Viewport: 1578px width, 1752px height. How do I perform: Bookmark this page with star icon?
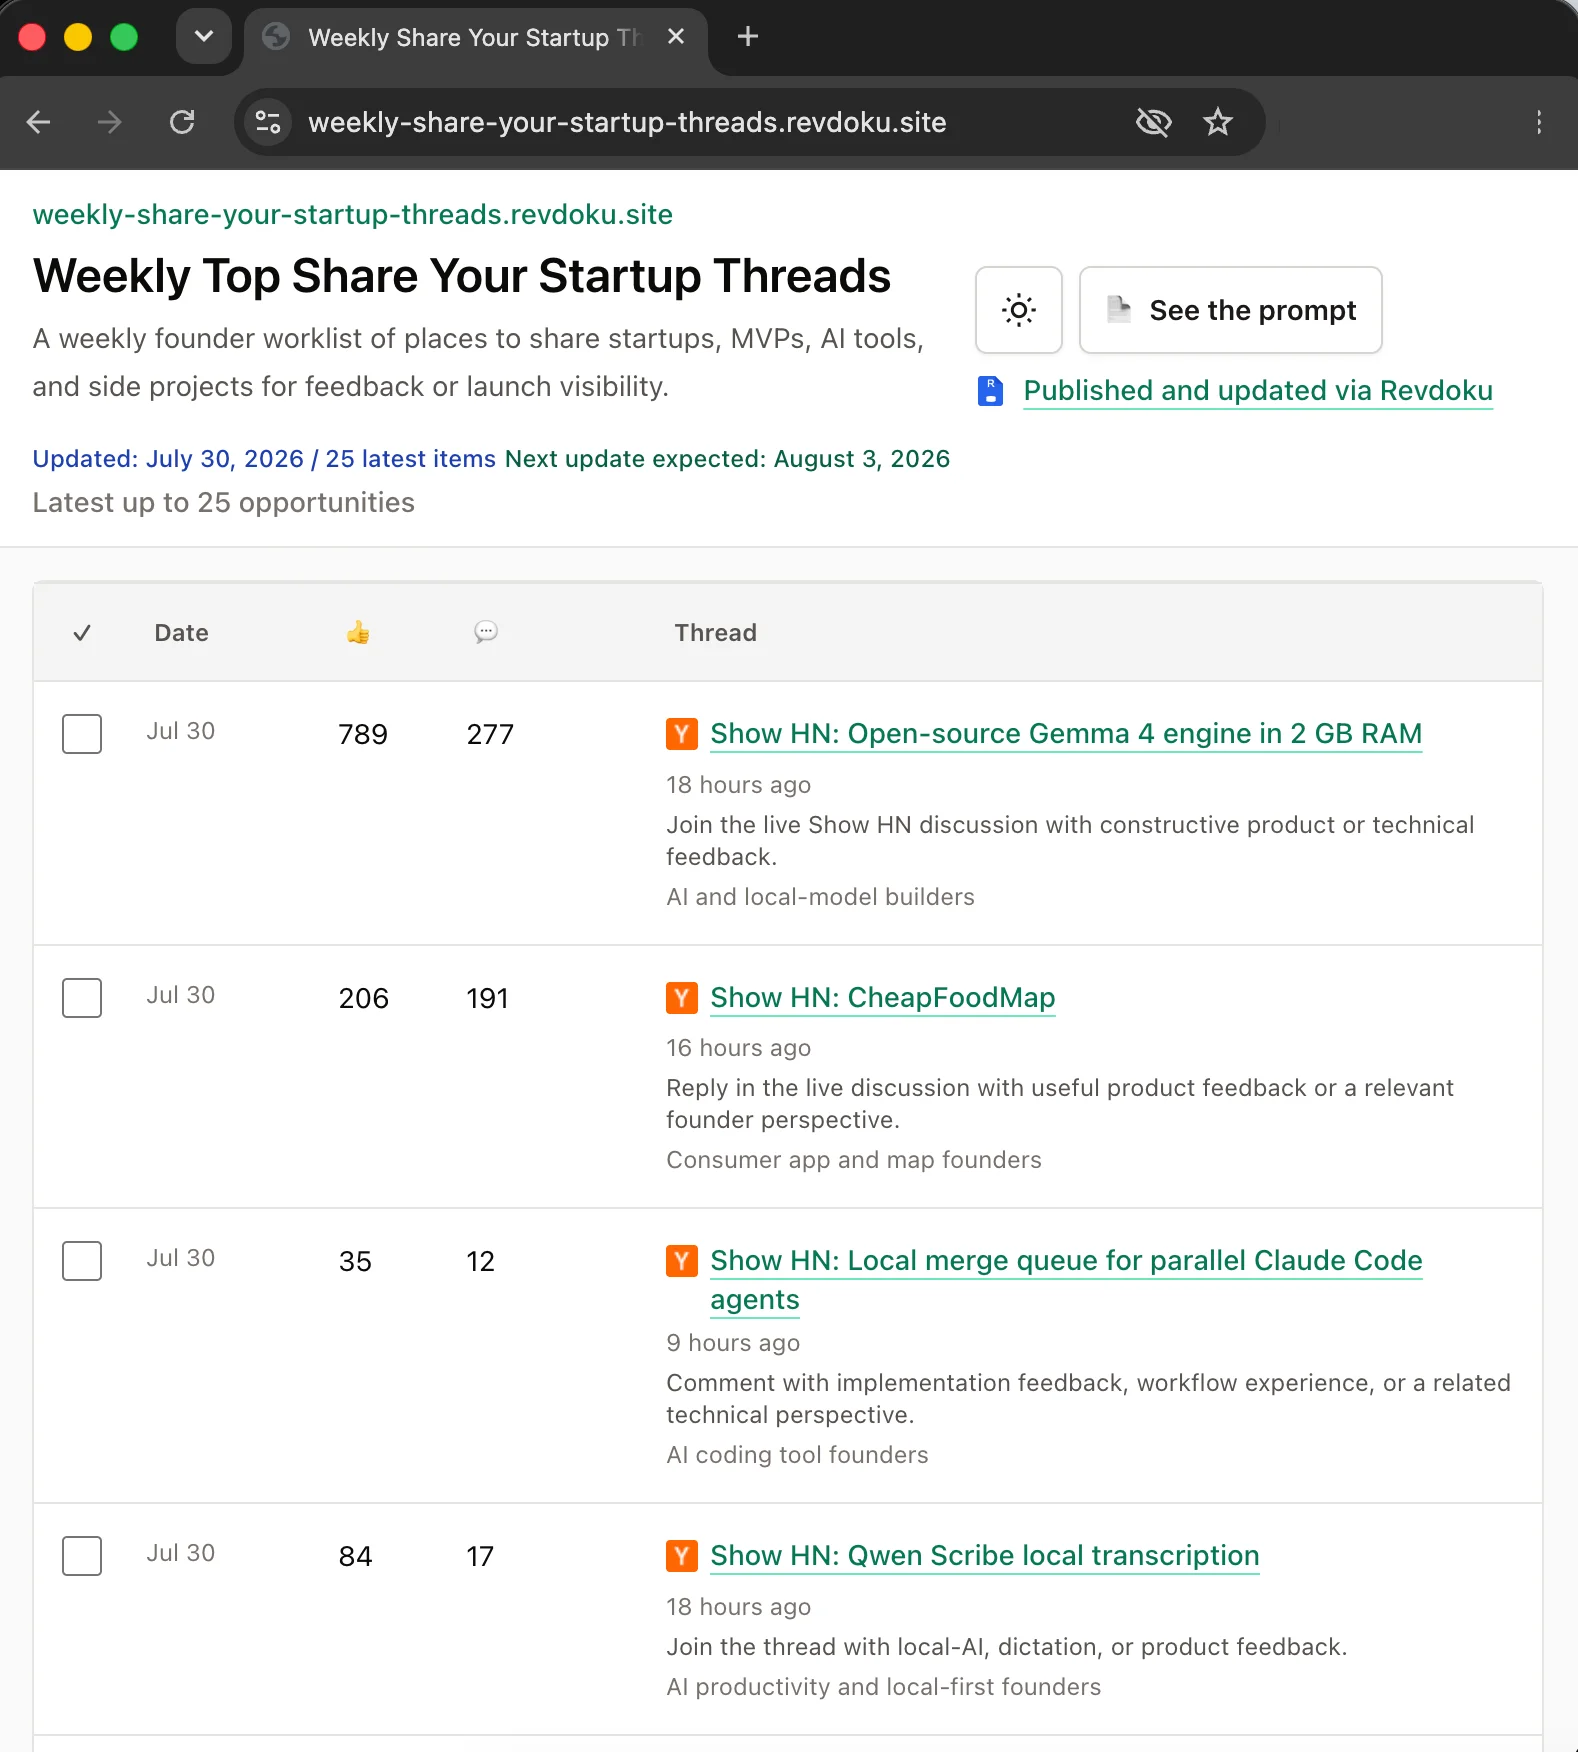coord(1217,122)
